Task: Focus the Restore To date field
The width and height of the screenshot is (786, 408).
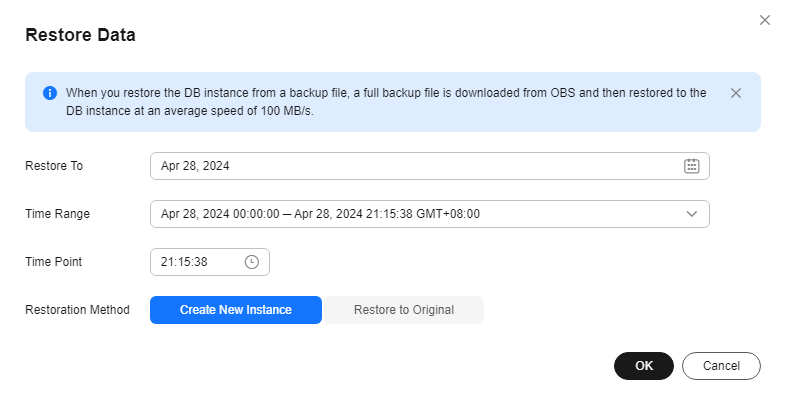Action: 400,166
